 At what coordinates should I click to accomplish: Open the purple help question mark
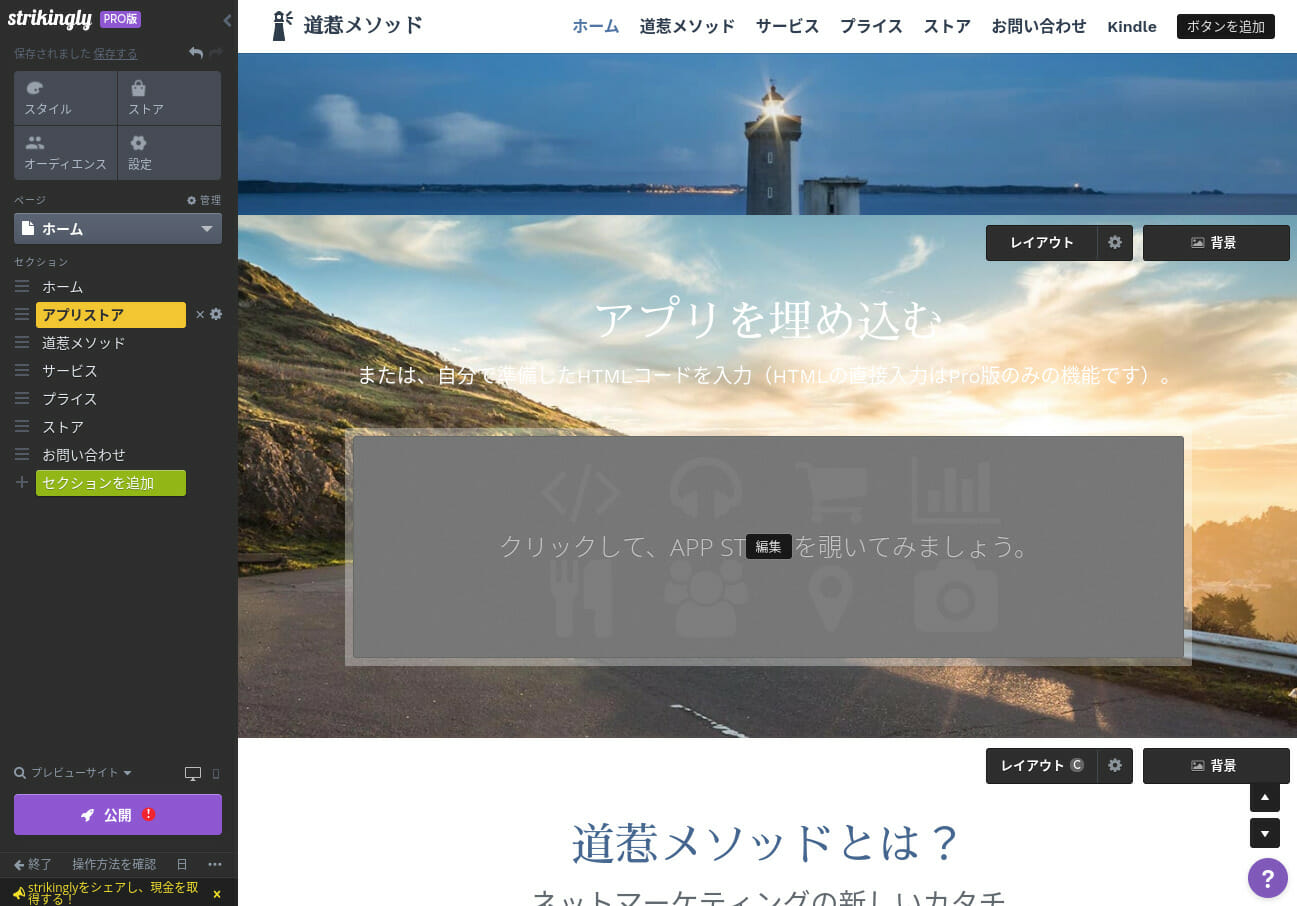tap(1268, 878)
